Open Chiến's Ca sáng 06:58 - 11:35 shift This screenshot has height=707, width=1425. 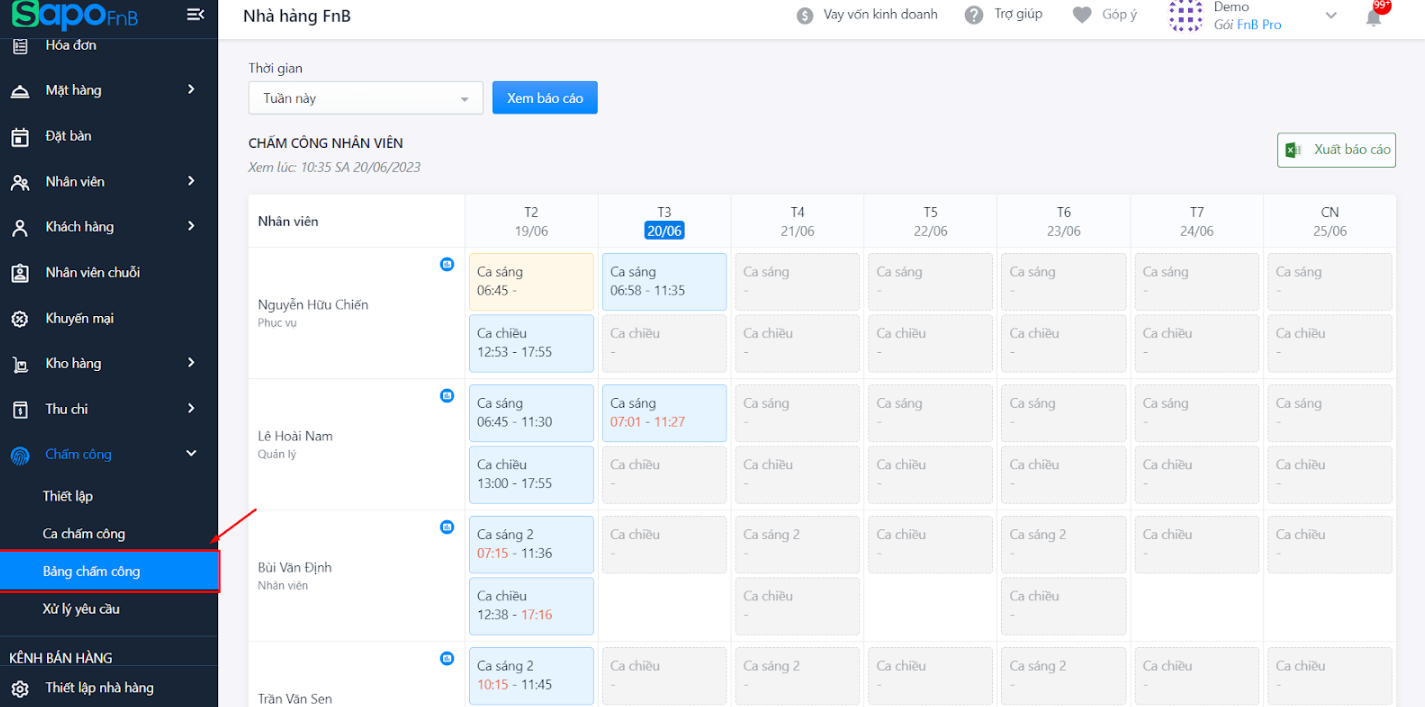pyautogui.click(x=664, y=282)
